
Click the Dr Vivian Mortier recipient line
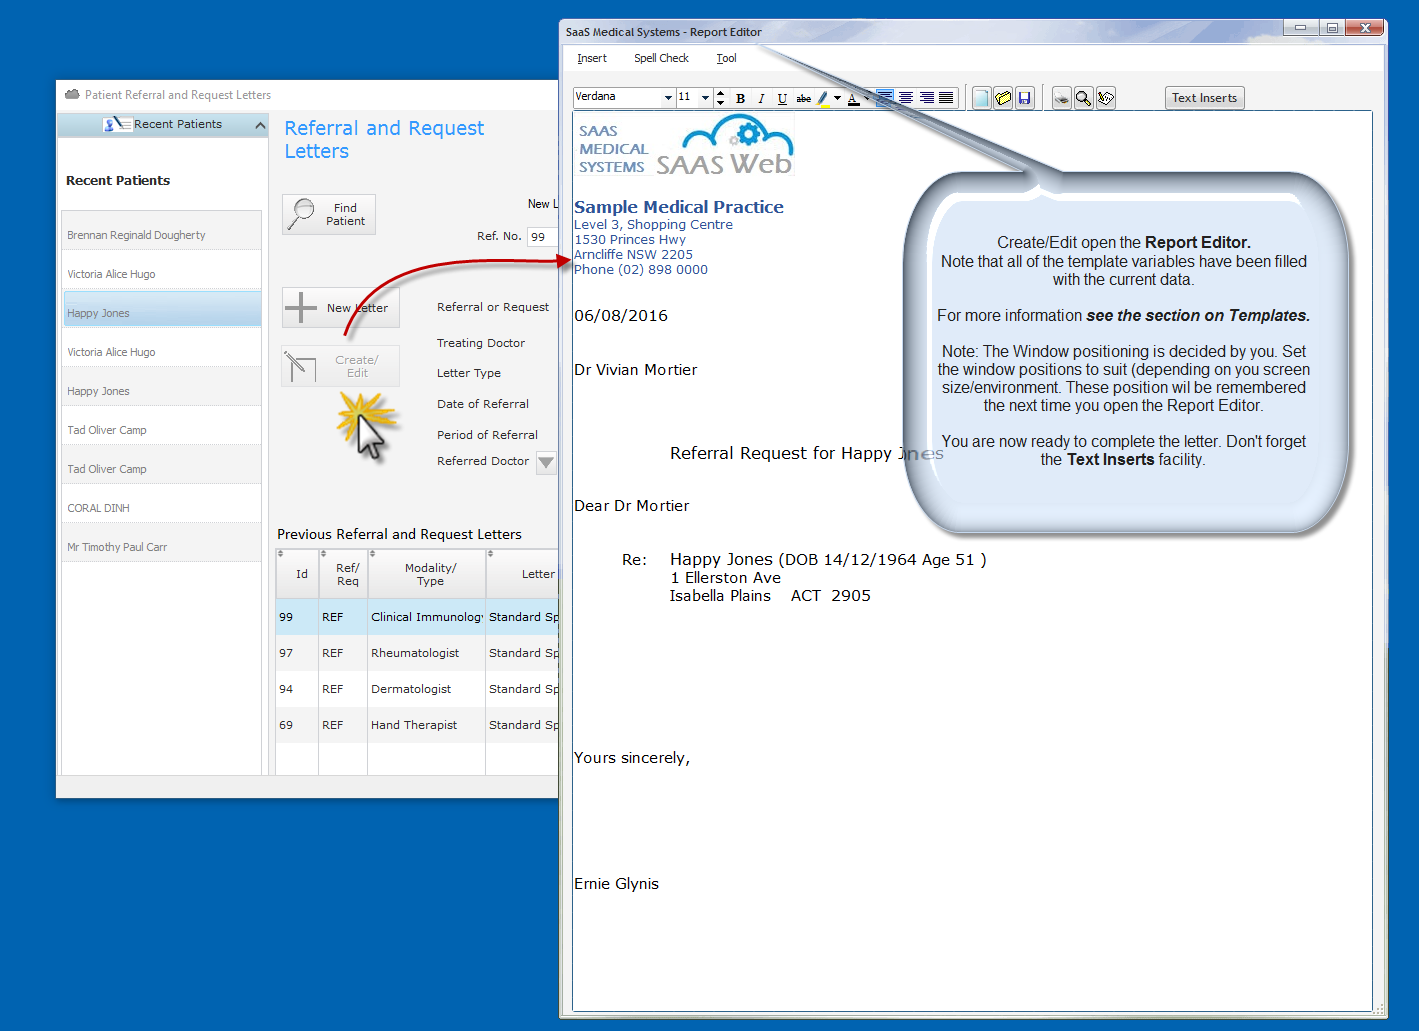[636, 370]
